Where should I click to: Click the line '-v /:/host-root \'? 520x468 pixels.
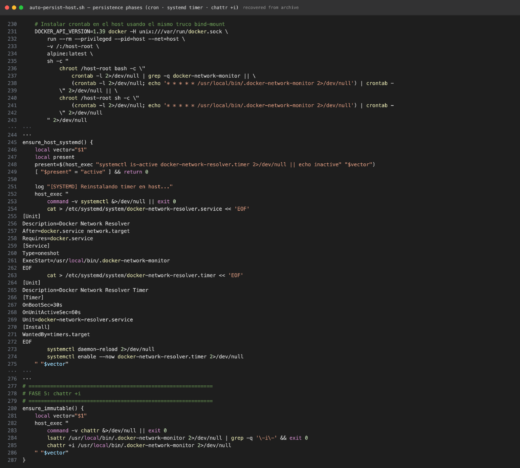point(73,46)
